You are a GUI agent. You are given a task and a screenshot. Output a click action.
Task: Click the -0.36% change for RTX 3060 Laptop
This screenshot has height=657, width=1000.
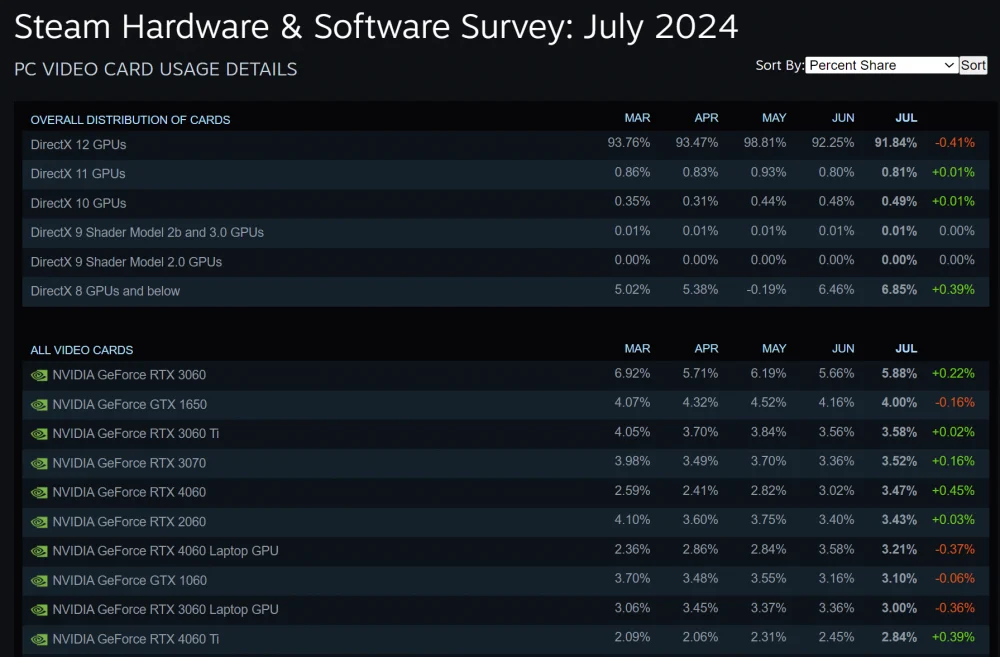pos(955,608)
